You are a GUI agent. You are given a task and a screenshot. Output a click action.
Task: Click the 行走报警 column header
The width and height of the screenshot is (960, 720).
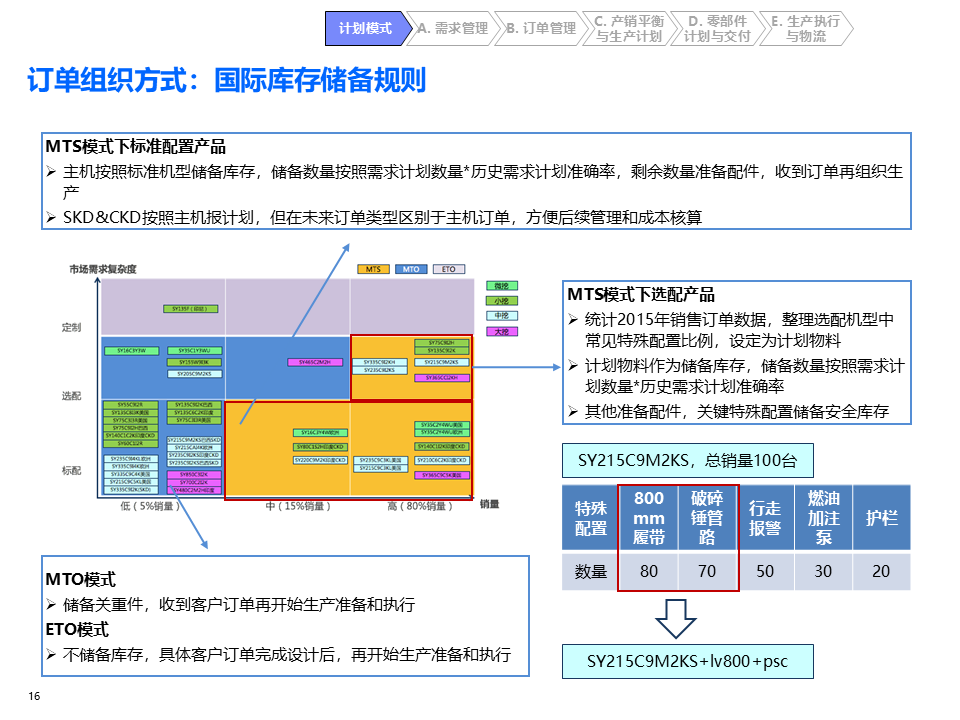coord(765,517)
